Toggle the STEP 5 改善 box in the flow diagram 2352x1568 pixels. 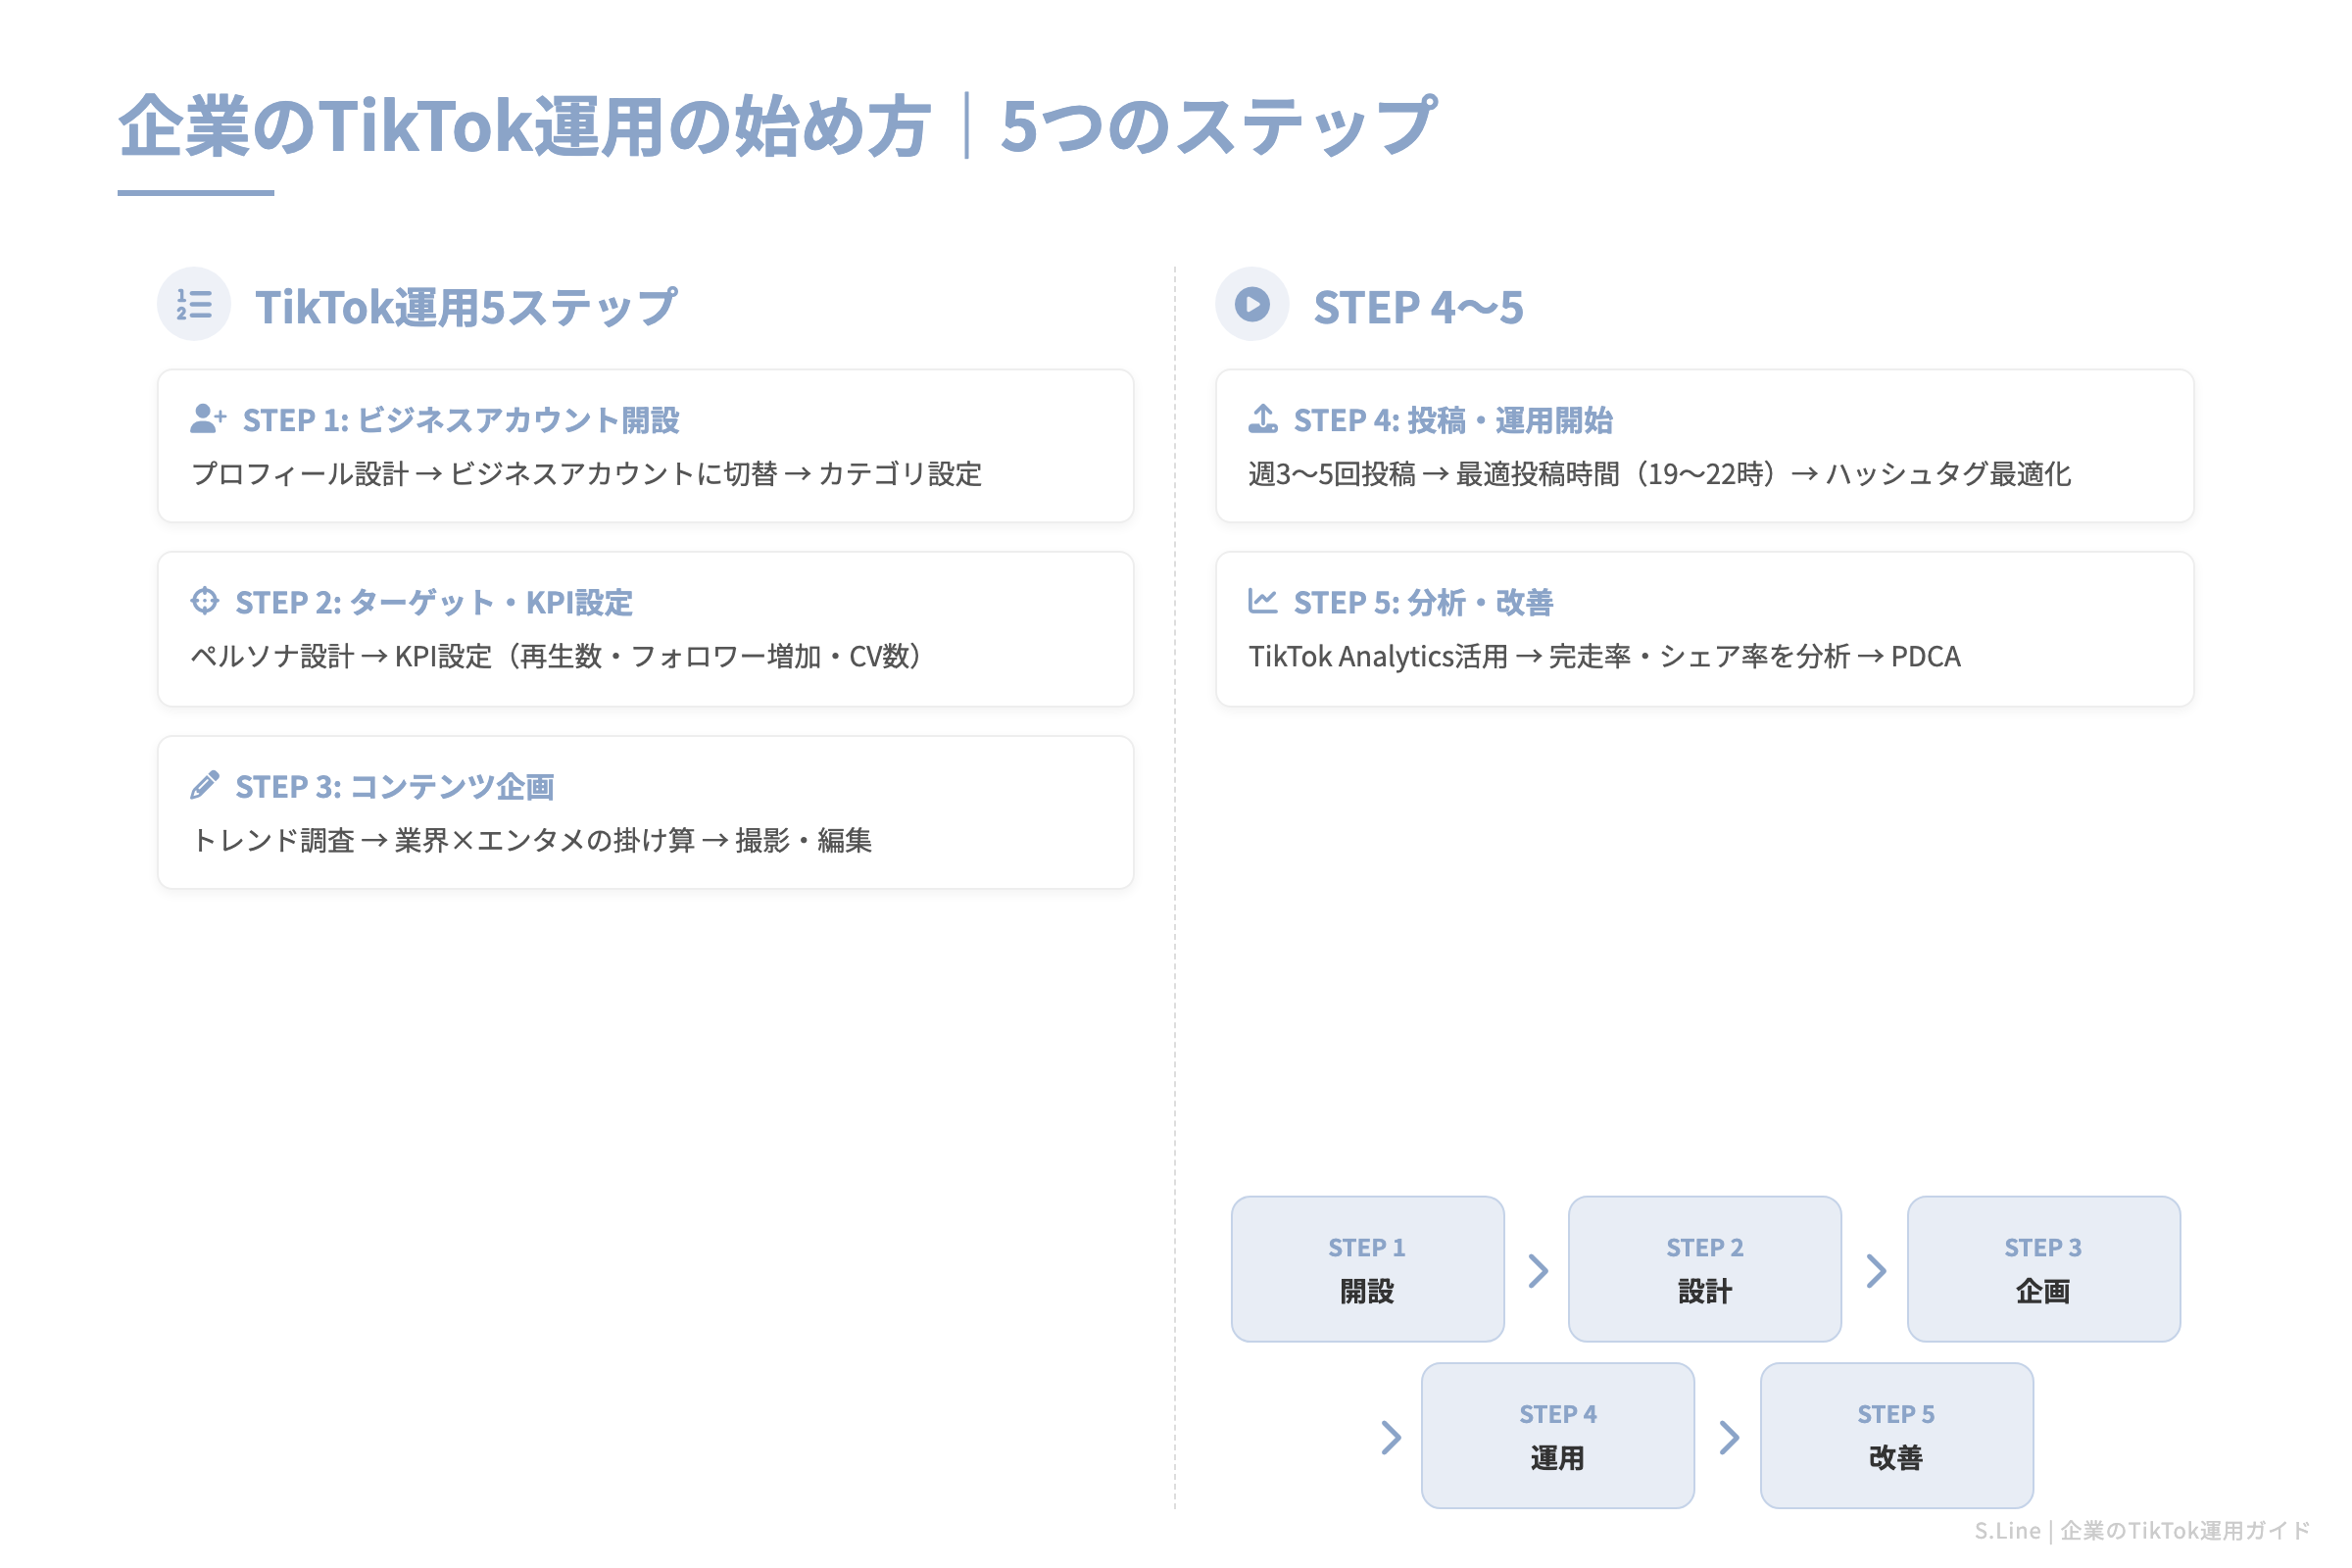pyautogui.click(x=1896, y=1436)
